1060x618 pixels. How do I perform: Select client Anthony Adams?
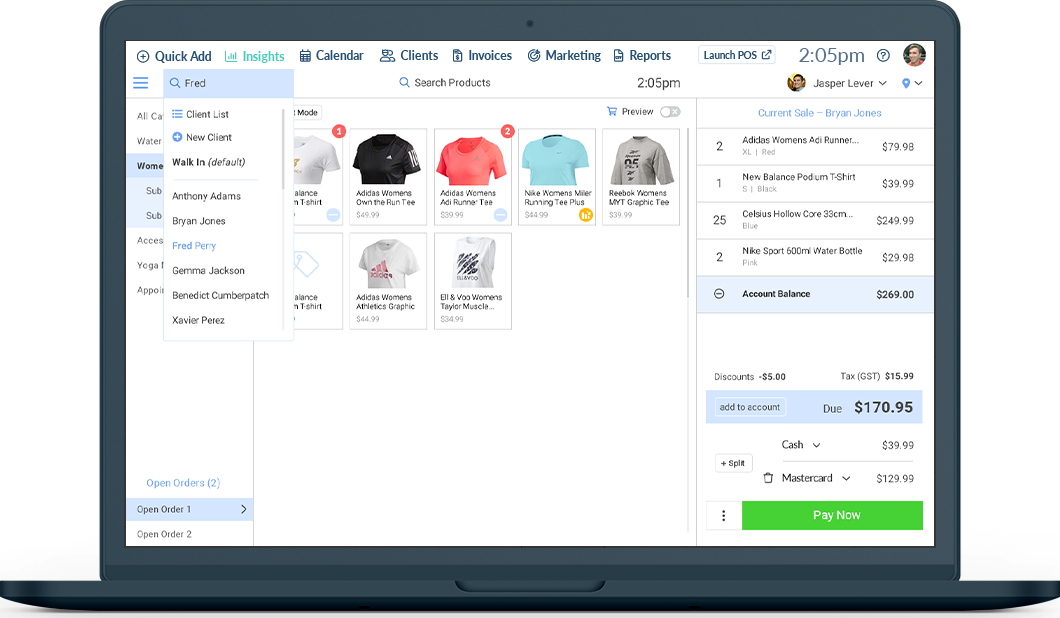coord(206,196)
